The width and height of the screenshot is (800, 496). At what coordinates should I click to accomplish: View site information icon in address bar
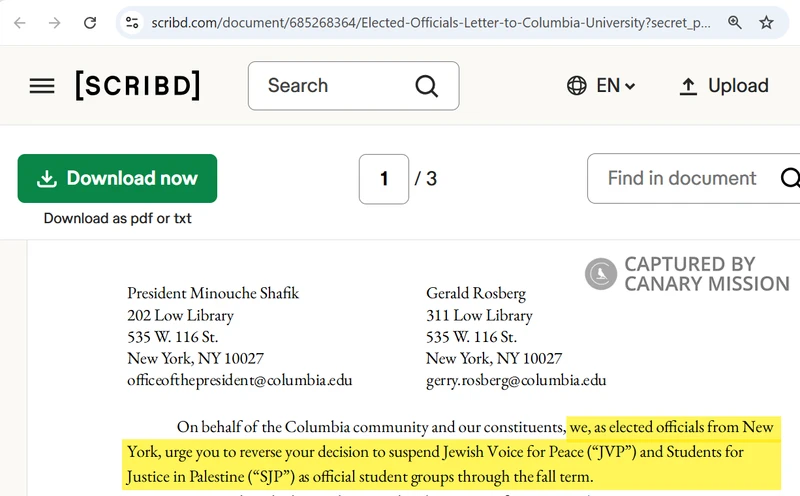coord(131,22)
